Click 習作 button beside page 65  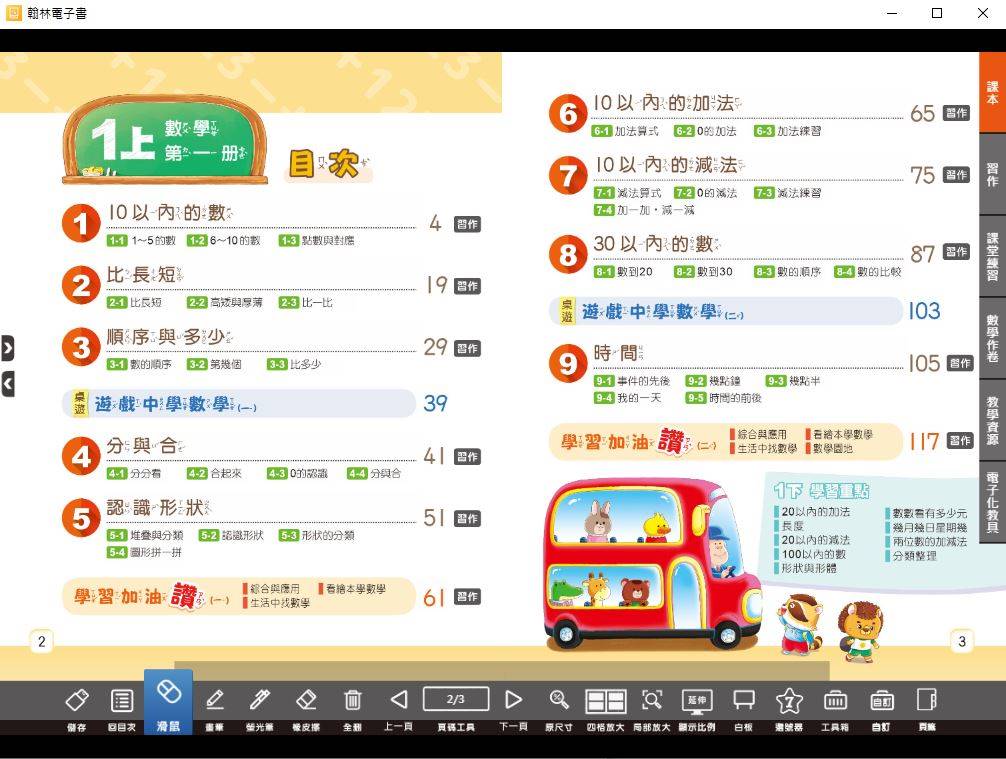pos(957,113)
